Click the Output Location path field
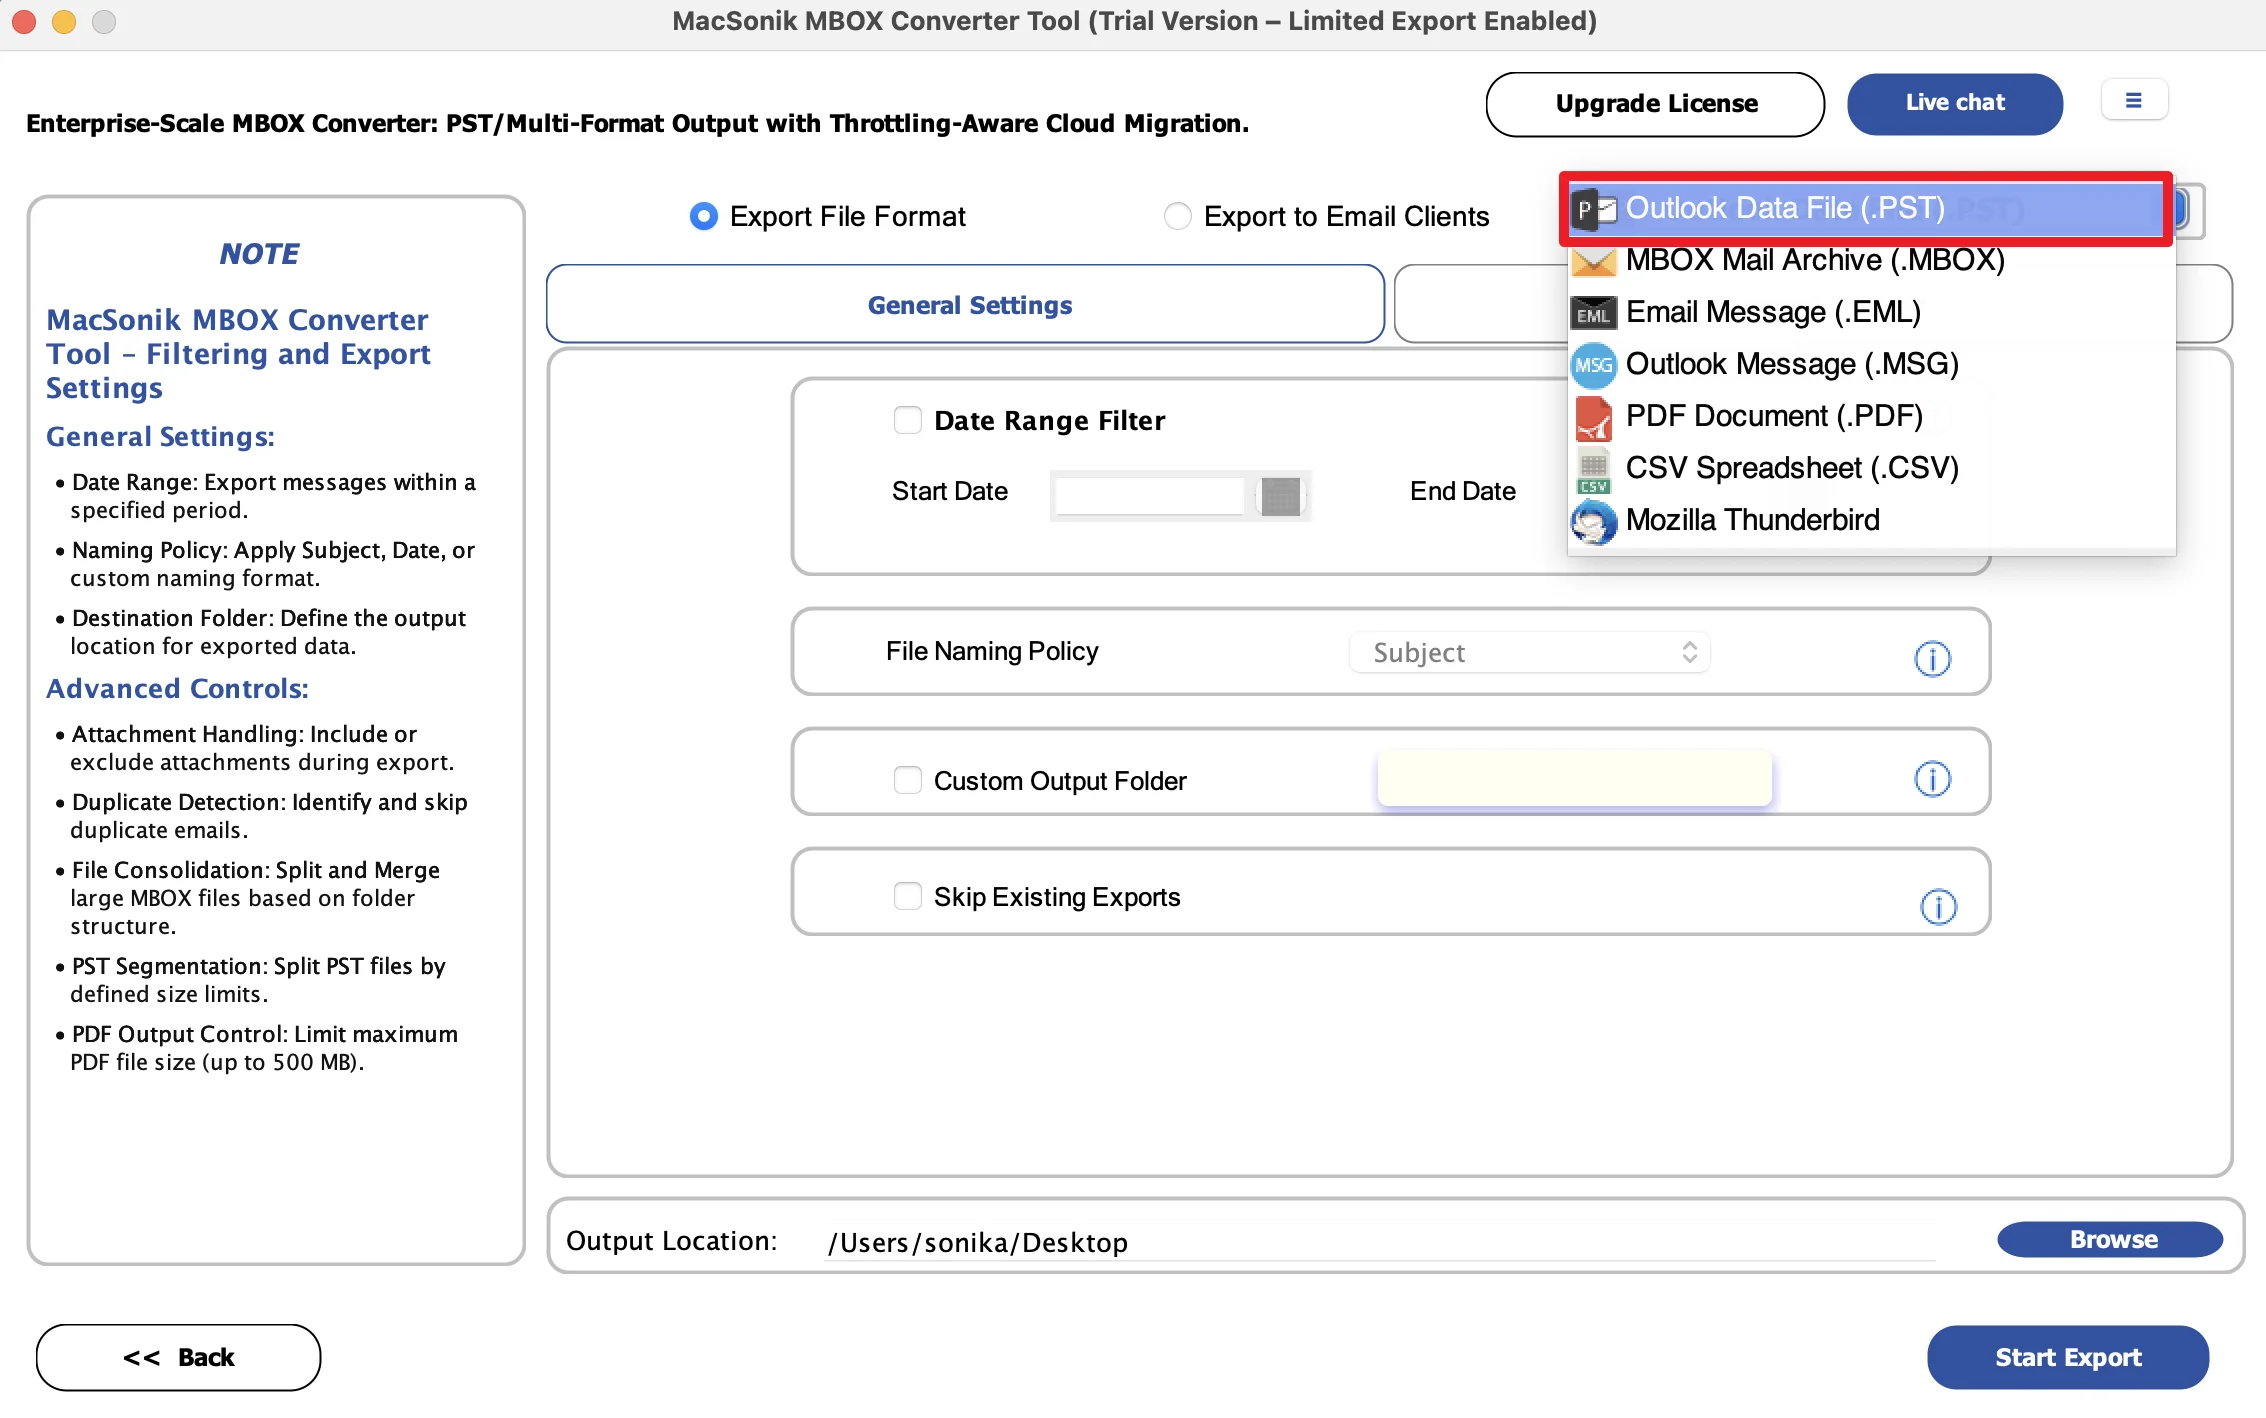This screenshot has height=1418, width=2266. pyautogui.click(x=1380, y=1242)
